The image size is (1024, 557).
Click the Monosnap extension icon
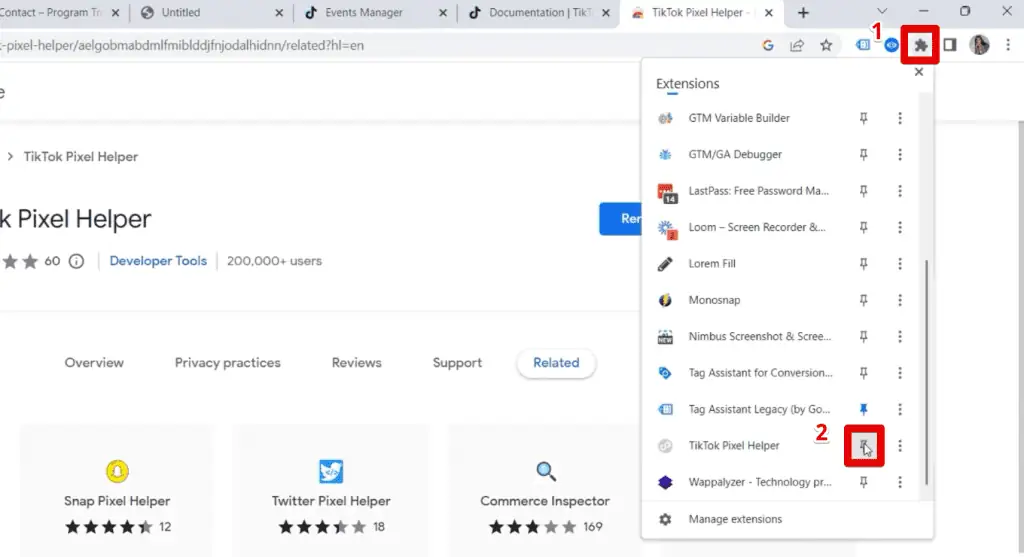pos(665,300)
